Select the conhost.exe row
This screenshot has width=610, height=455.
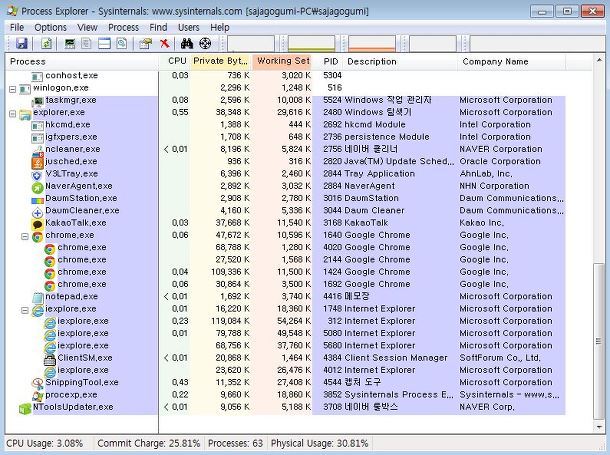[286, 75]
